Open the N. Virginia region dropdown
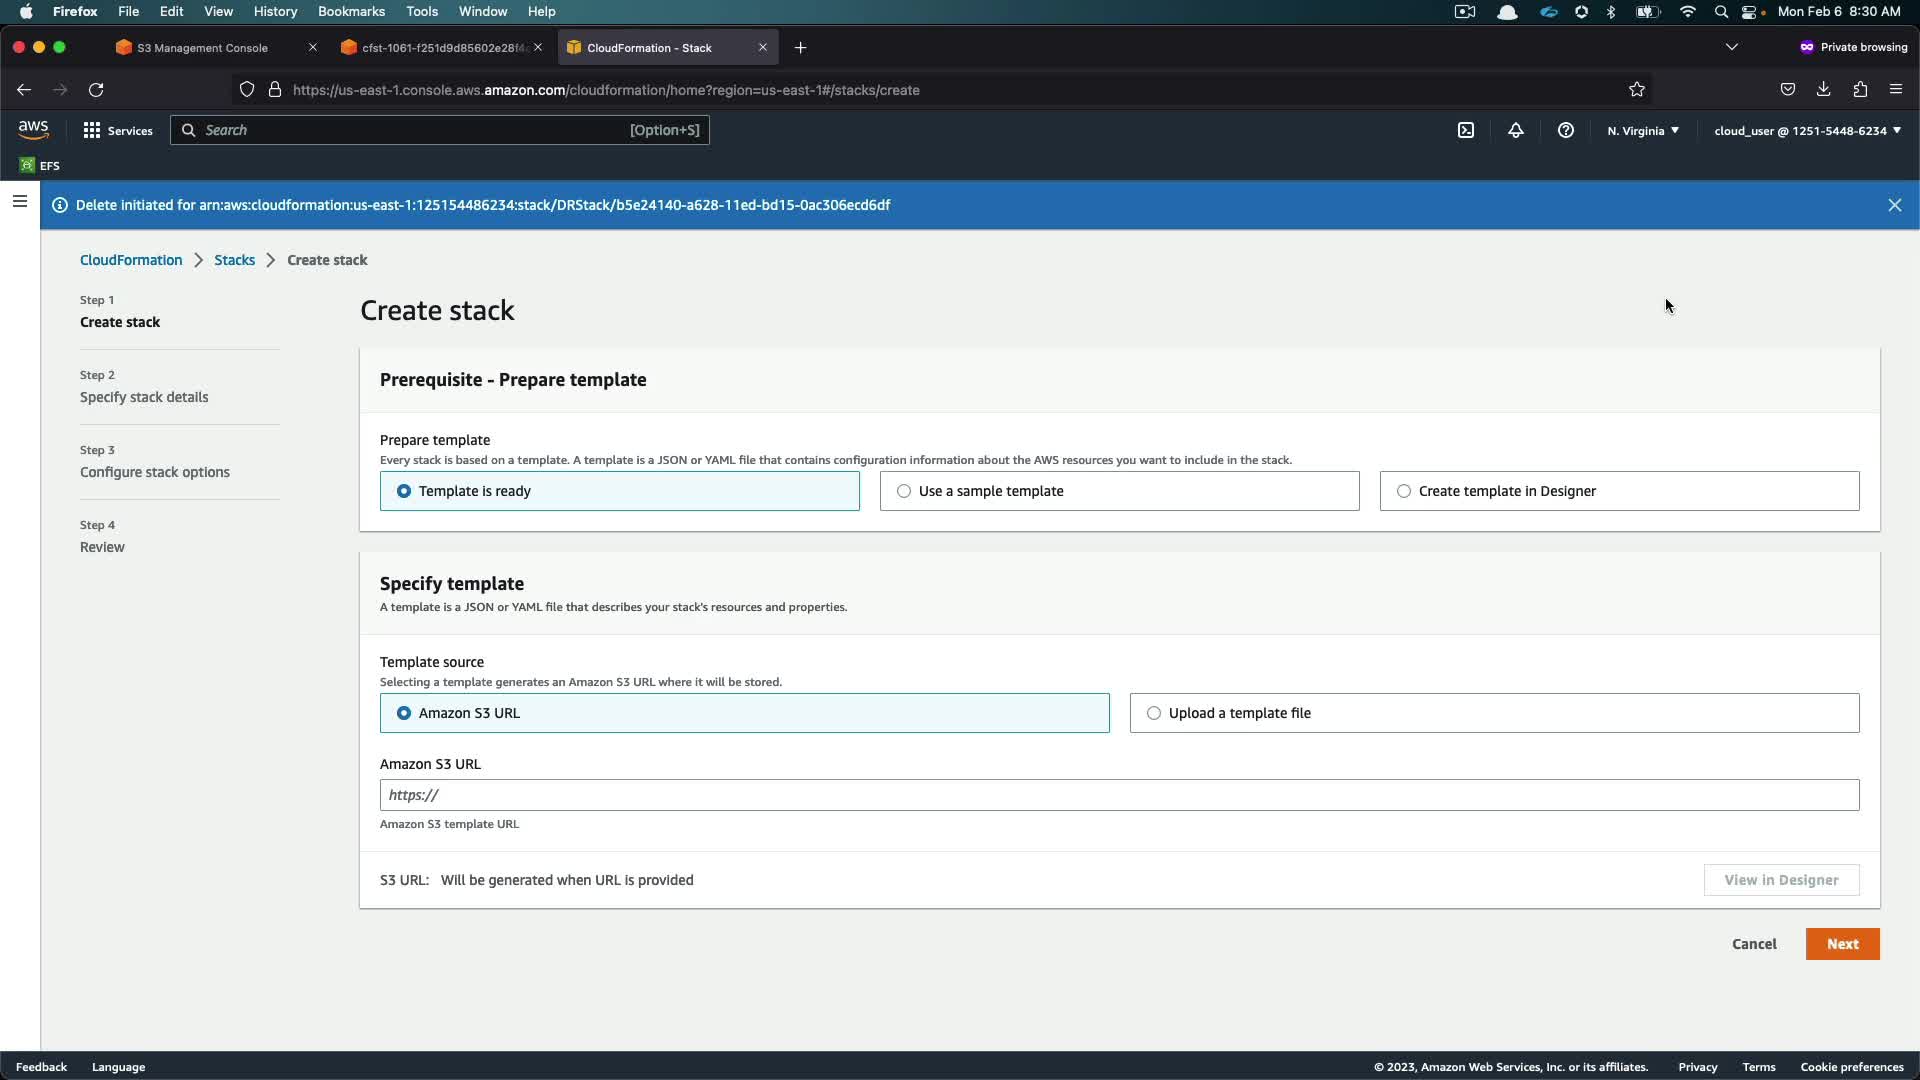This screenshot has height=1080, width=1920. (x=1643, y=130)
